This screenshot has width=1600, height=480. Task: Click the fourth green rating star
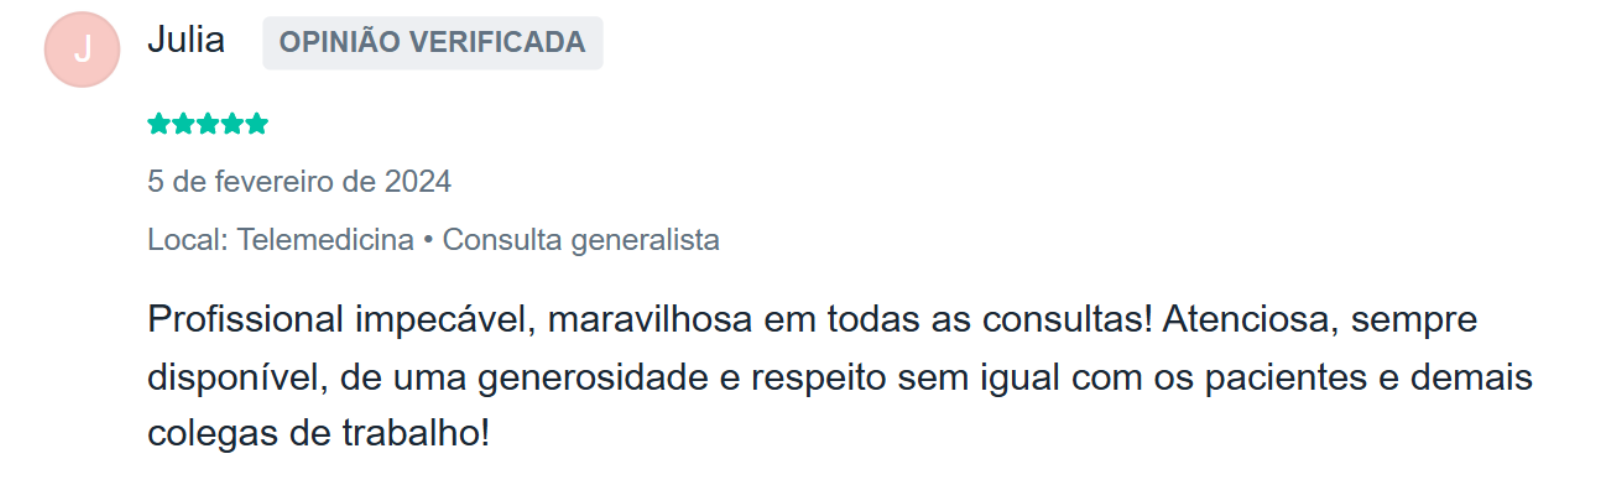[x=232, y=124]
